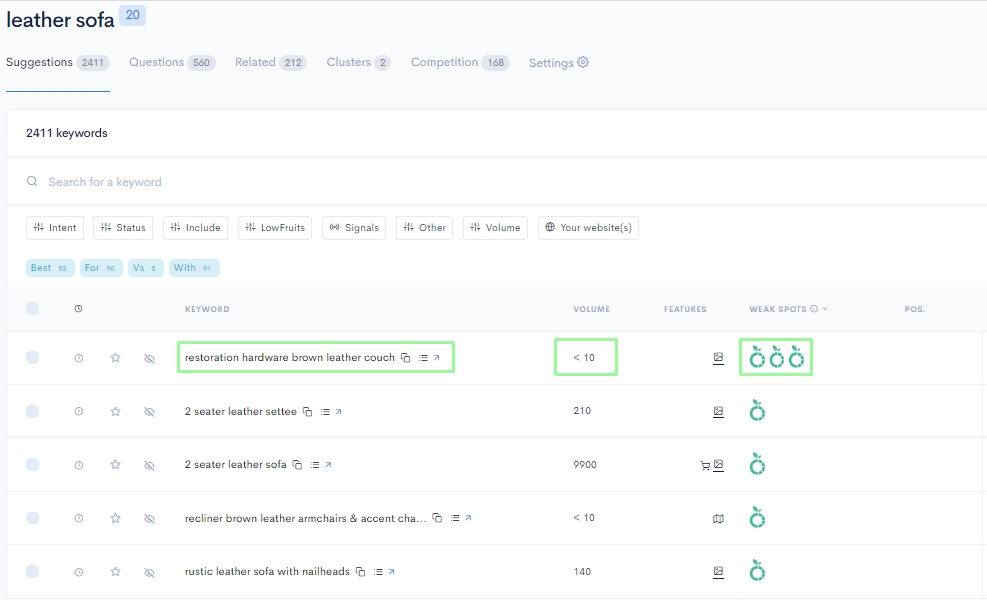The width and height of the screenshot is (987, 600).
Task: Click the weak spots fruit icon for '2 seater leather settee'
Action: pyautogui.click(x=757, y=410)
